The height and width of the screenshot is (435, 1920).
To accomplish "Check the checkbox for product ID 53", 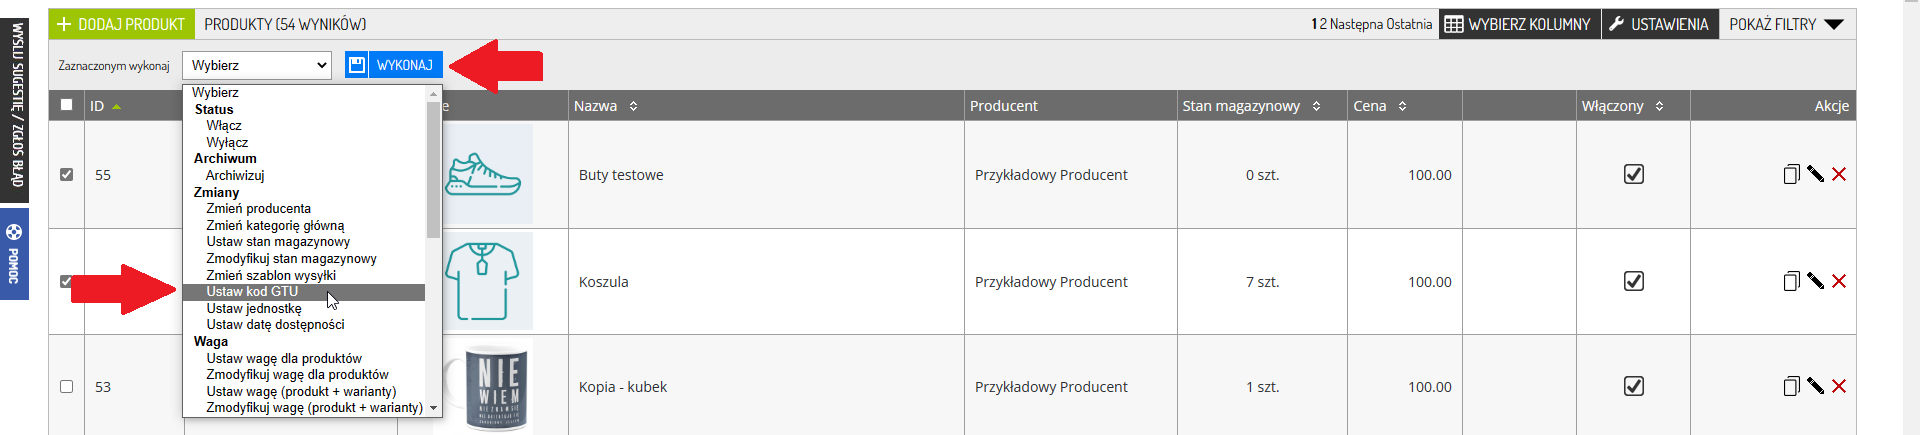I will 67,386.
